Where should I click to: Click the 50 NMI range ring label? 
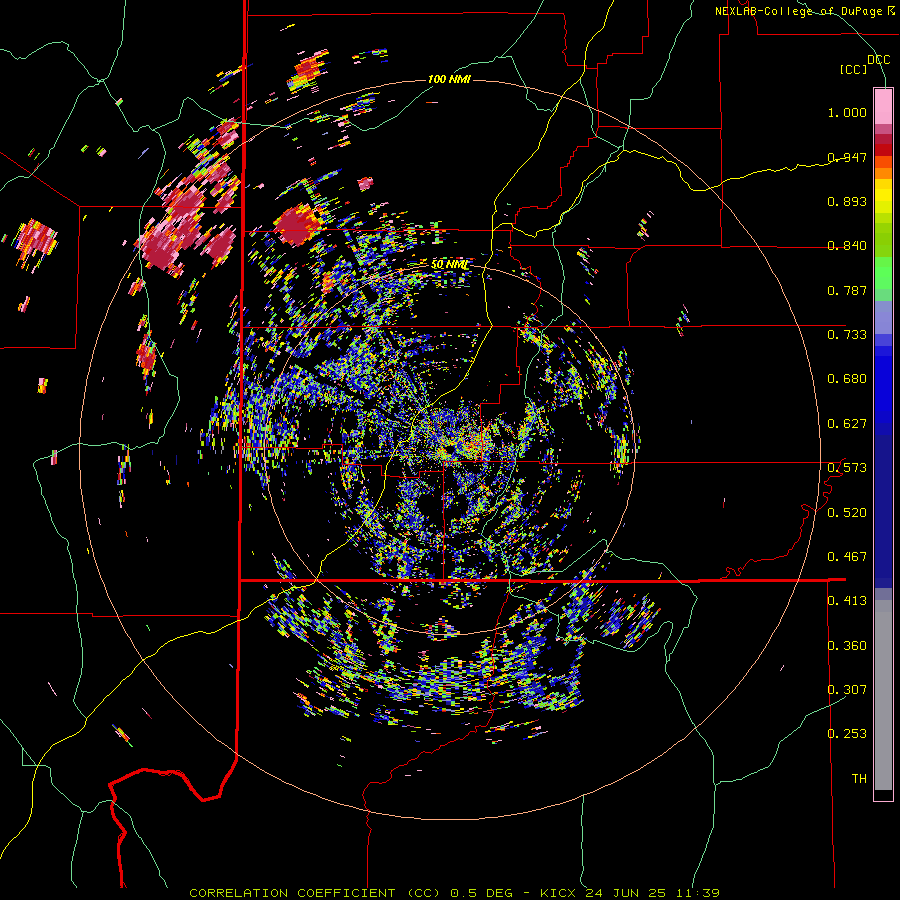click(x=450, y=265)
